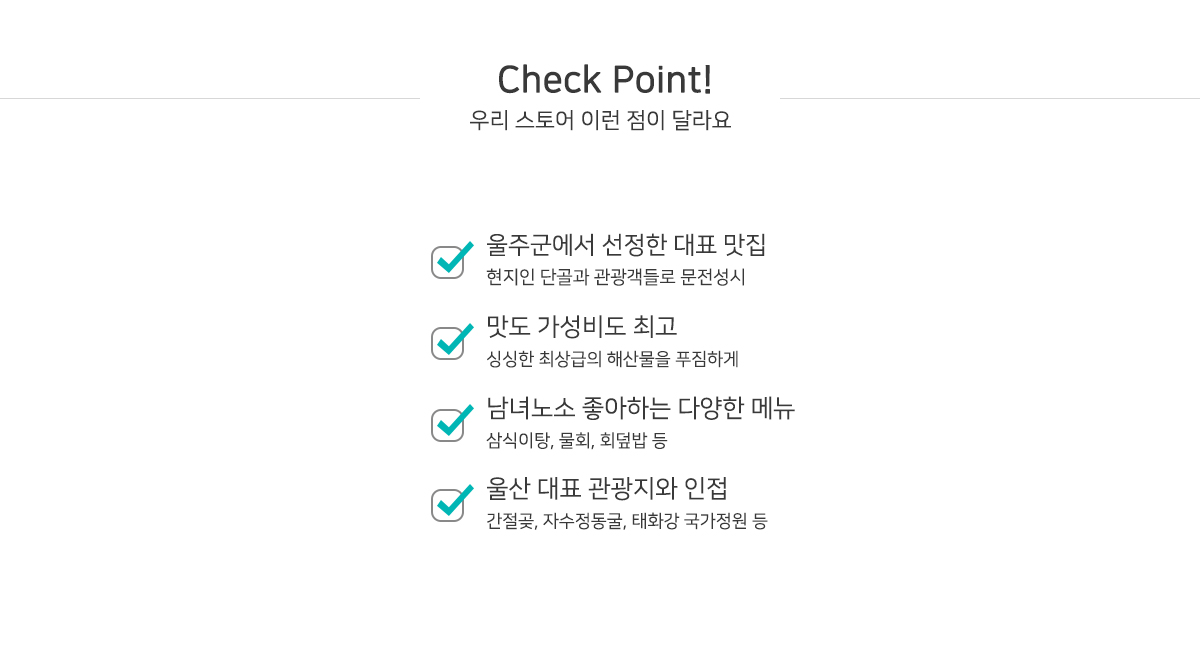Select the subtitle 우리 스토어 이런 점이 달라요
This screenshot has height=650, width=1200.
pos(600,120)
